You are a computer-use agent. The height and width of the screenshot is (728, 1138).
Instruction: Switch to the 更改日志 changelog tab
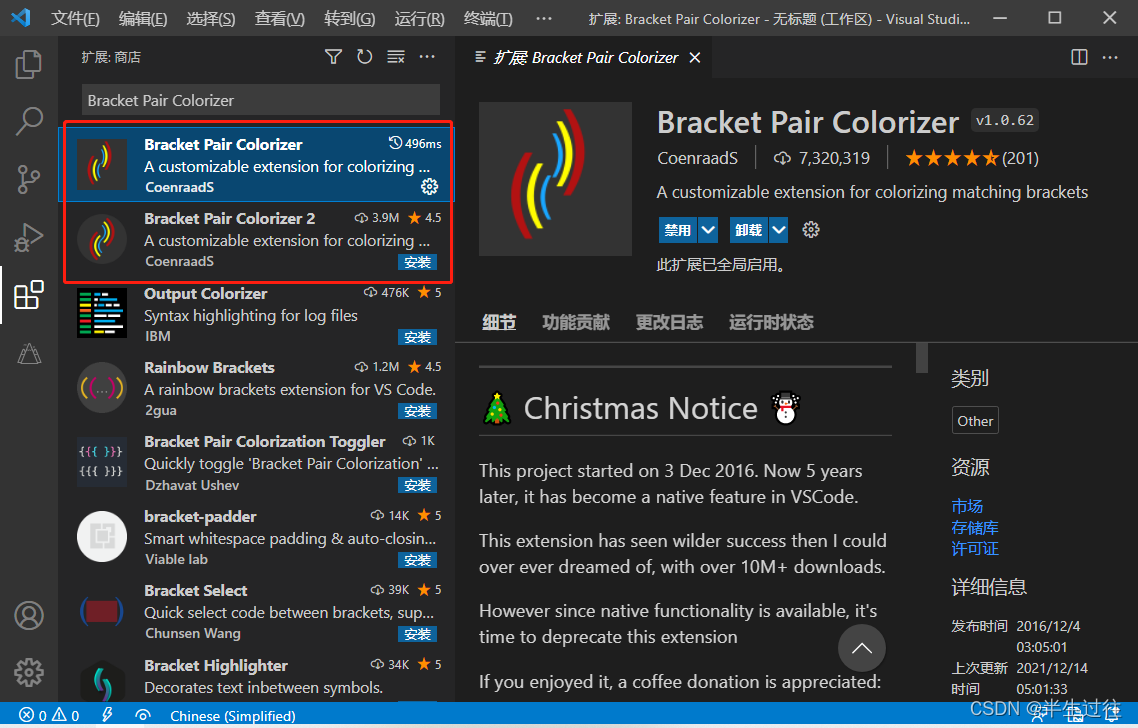[669, 322]
